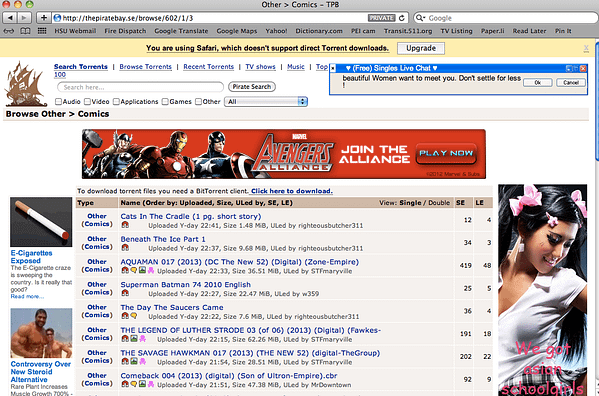Screen dimensions: 599x396
Task: Expand the Google search magnifier dropdown
Action: [x=420, y=18]
